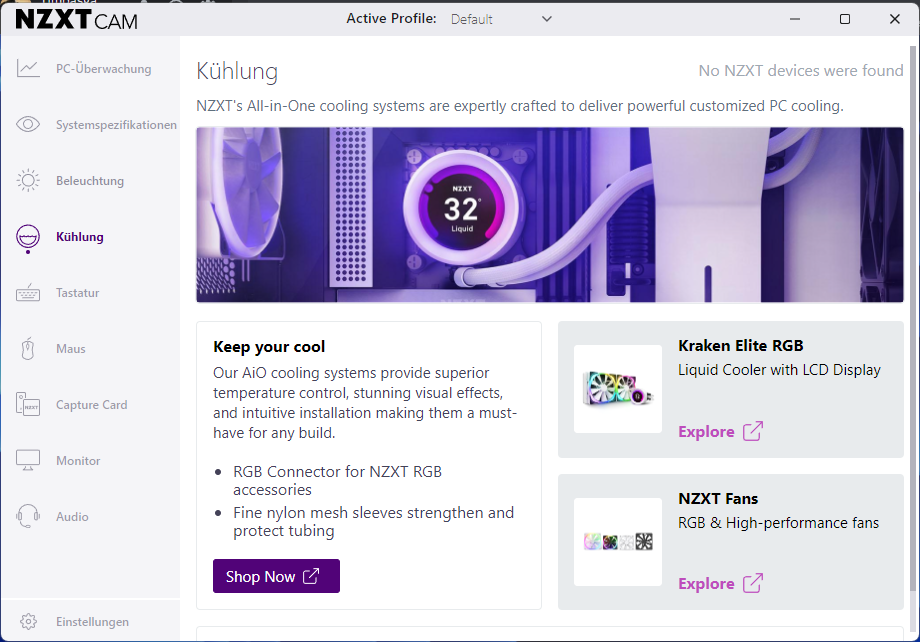The width and height of the screenshot is (920, 642).
Task: Click the NZXT CAM logo
Action: 76,19
